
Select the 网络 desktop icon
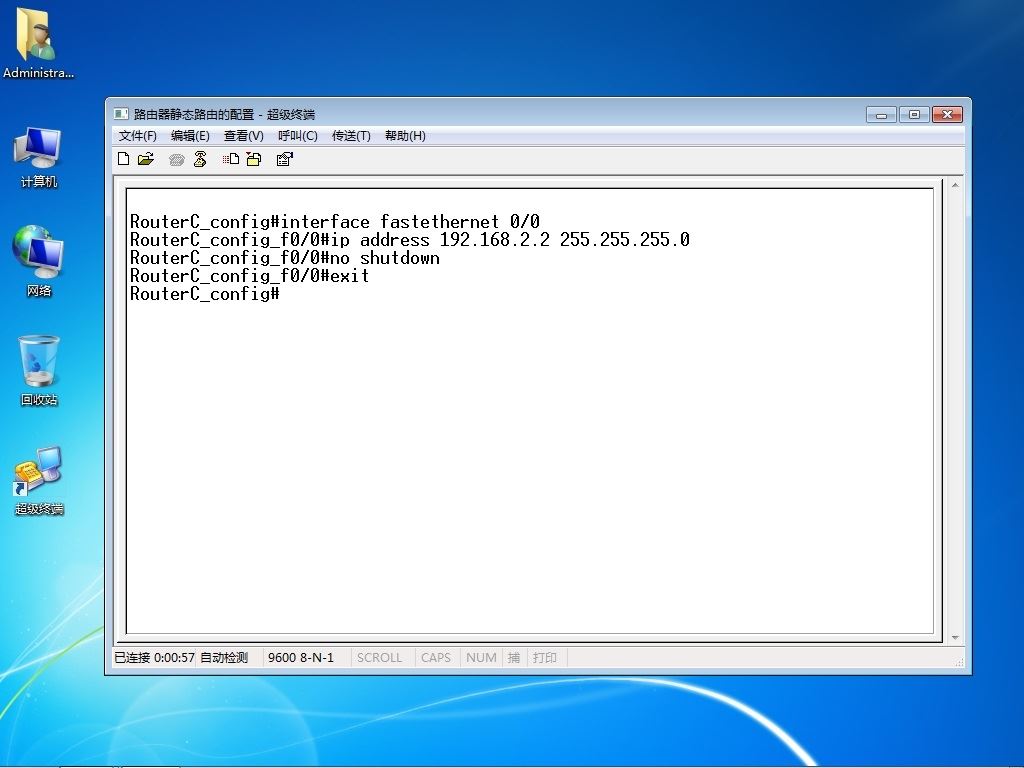pos(38,261)
